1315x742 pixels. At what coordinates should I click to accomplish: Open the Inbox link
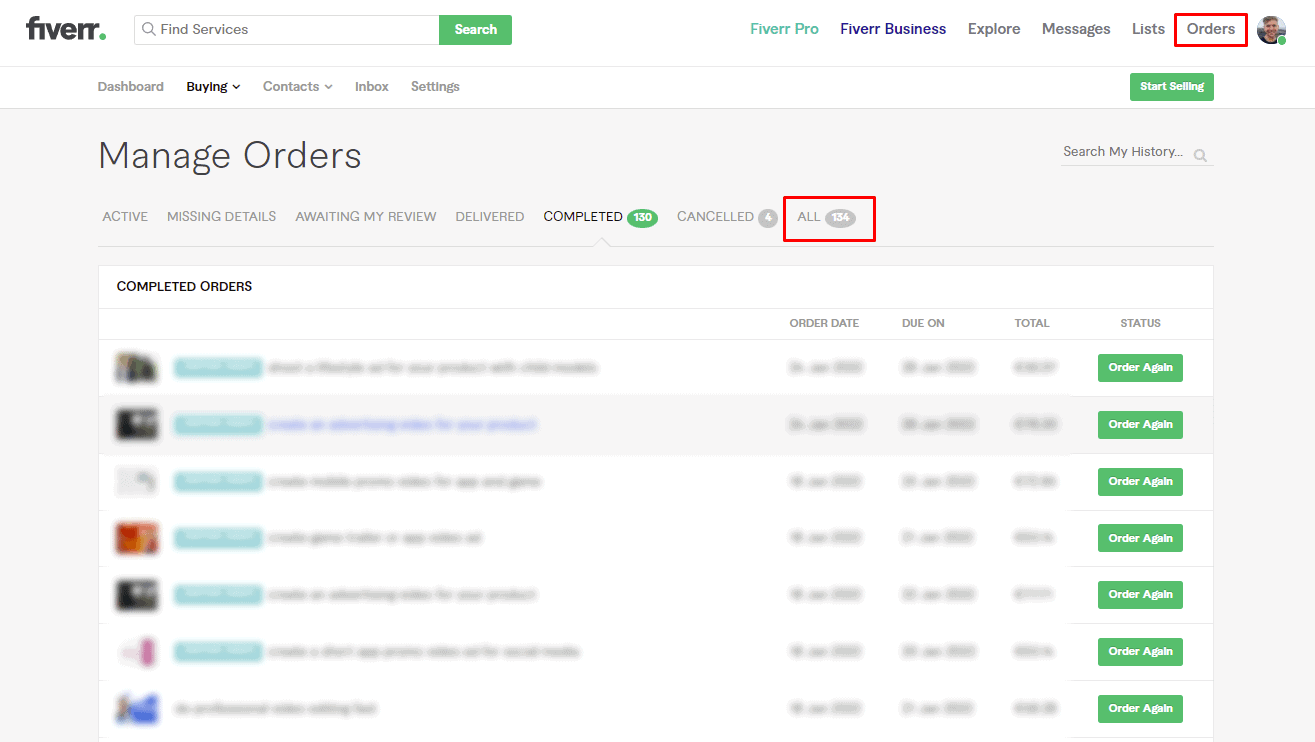372,87
